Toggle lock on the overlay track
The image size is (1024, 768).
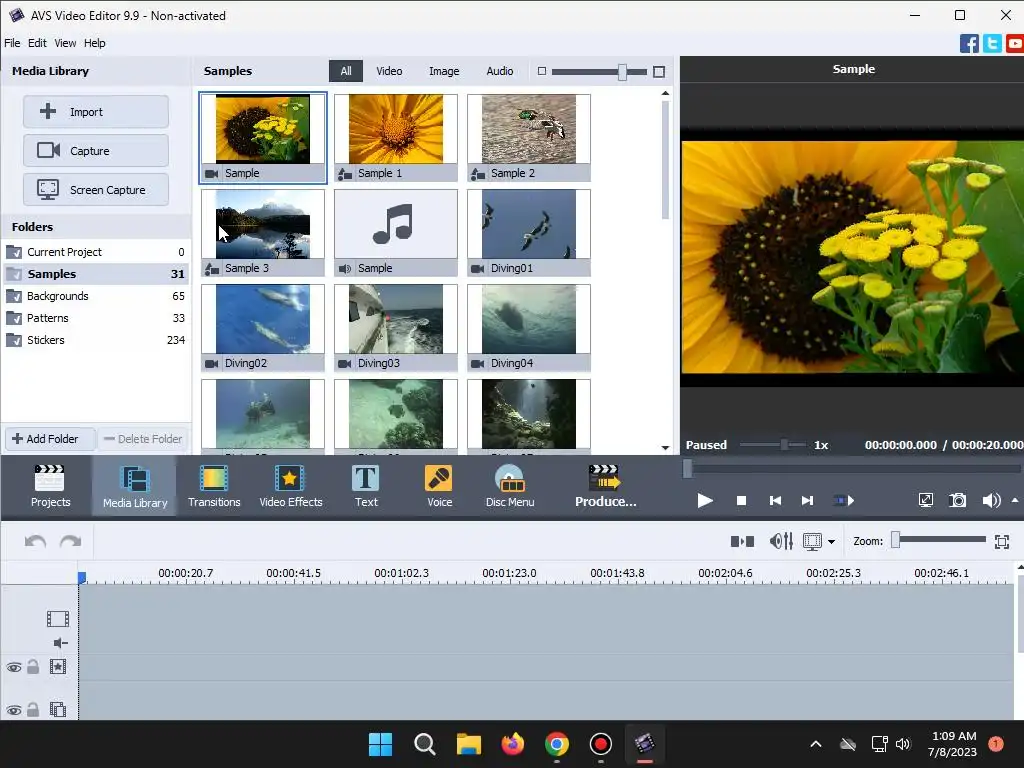(x=33, y=709)
